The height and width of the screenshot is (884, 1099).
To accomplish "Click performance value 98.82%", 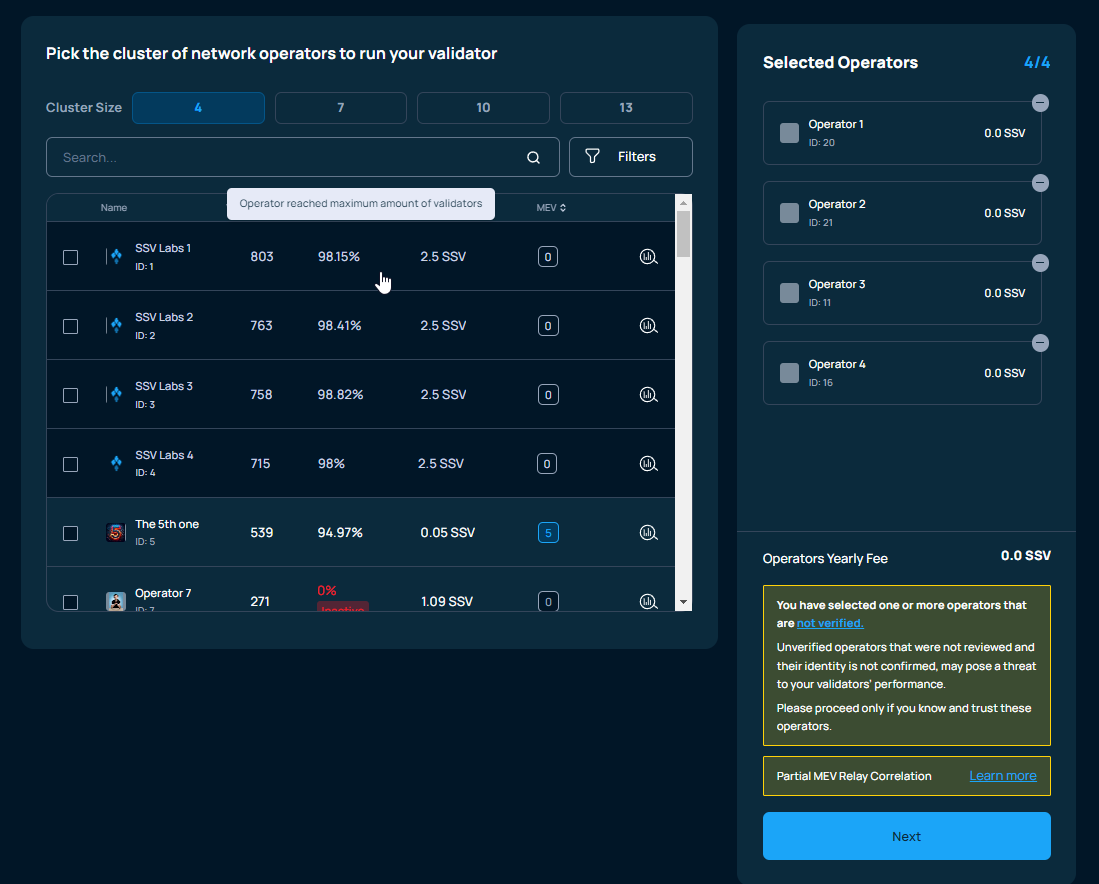I will [340, 395].
